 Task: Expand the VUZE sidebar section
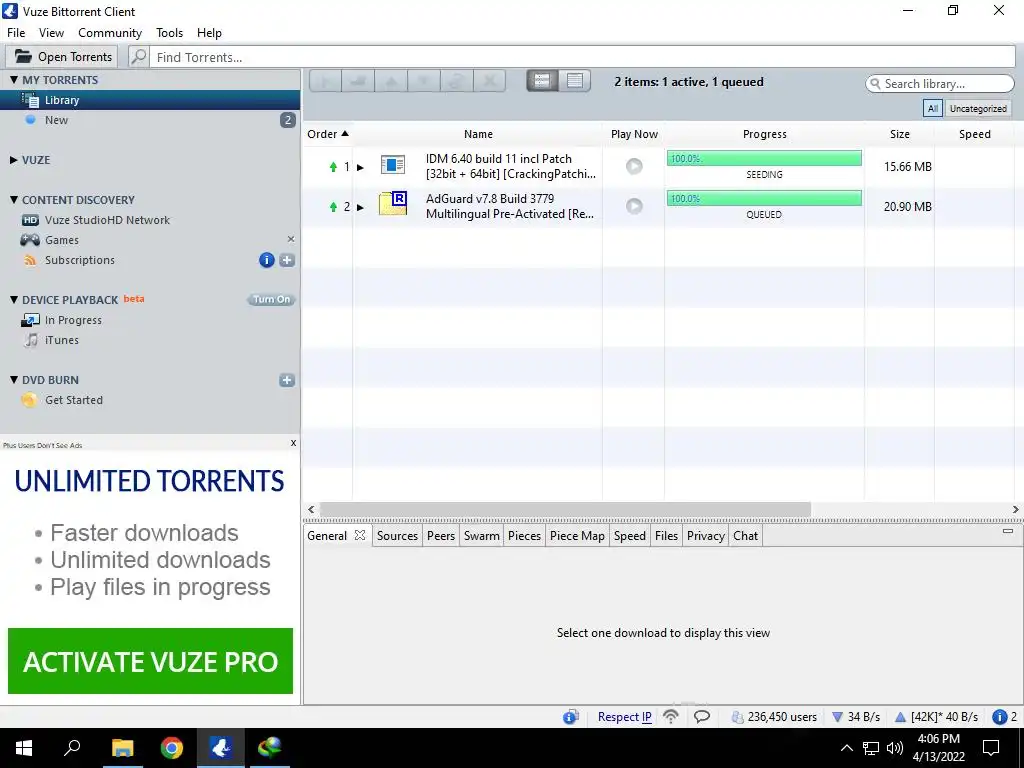(x=14, y=159)
